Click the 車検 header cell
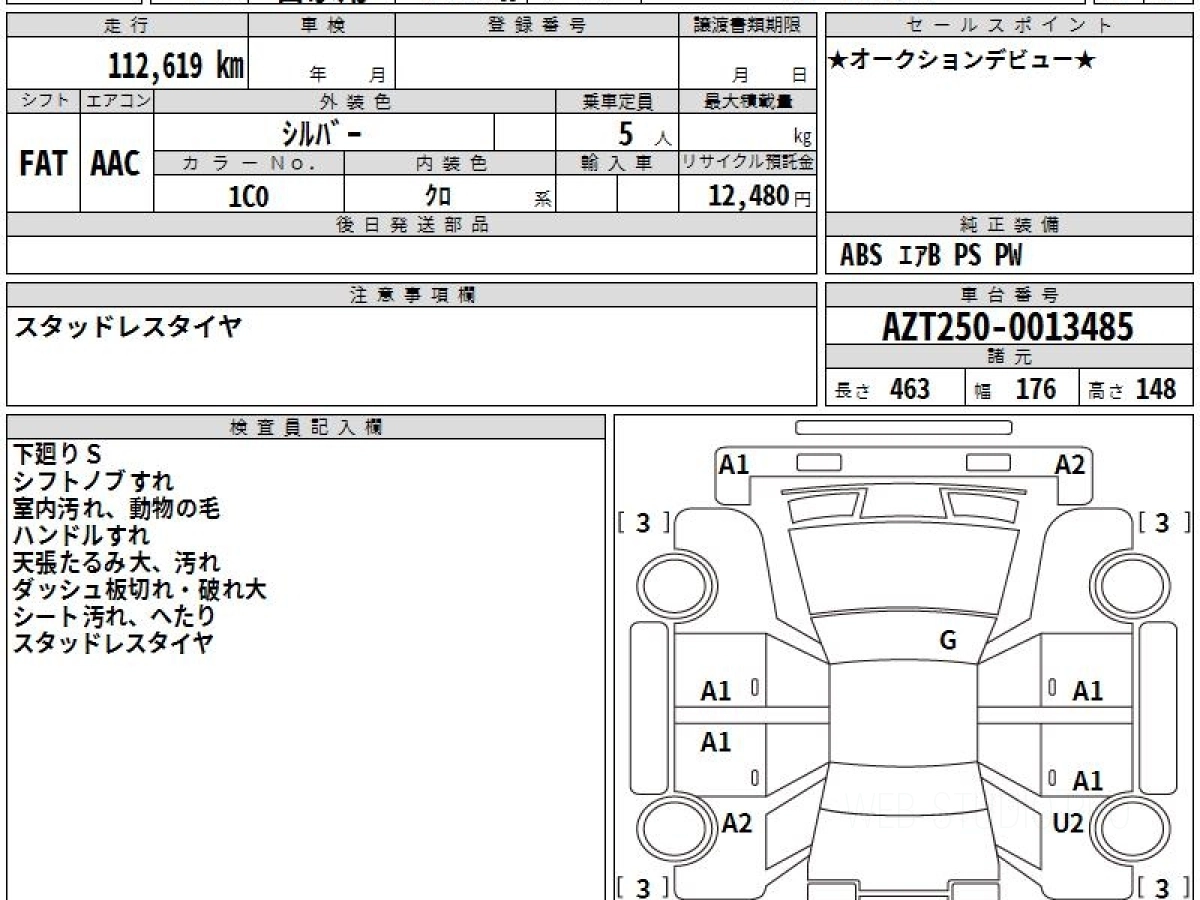This screenshot has height=900, width=1200. coord(322,26)
